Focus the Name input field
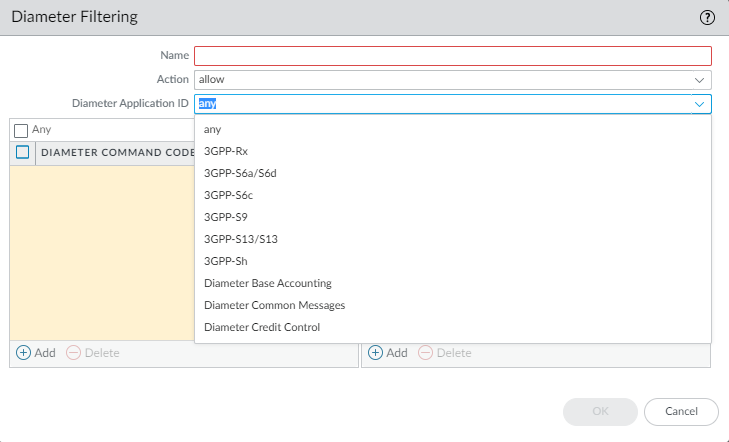 coord(452,56)
